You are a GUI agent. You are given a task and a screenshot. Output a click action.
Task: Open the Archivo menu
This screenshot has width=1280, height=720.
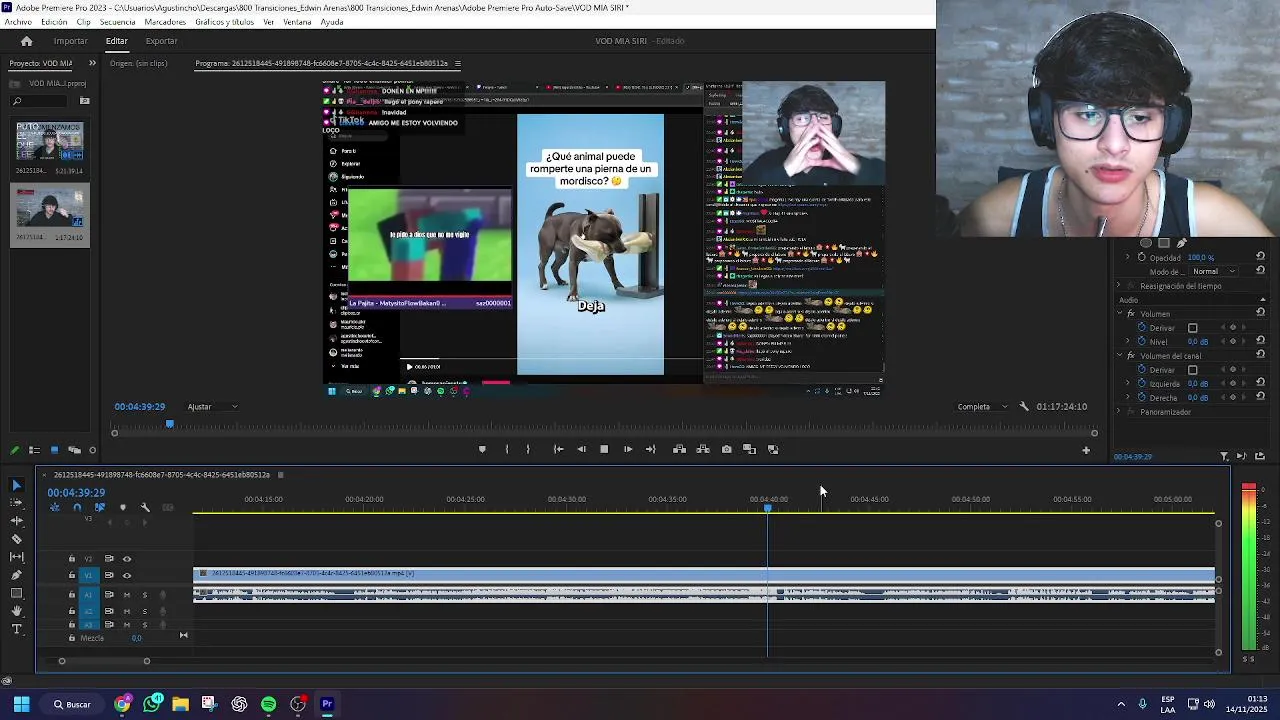click(17, 22)
